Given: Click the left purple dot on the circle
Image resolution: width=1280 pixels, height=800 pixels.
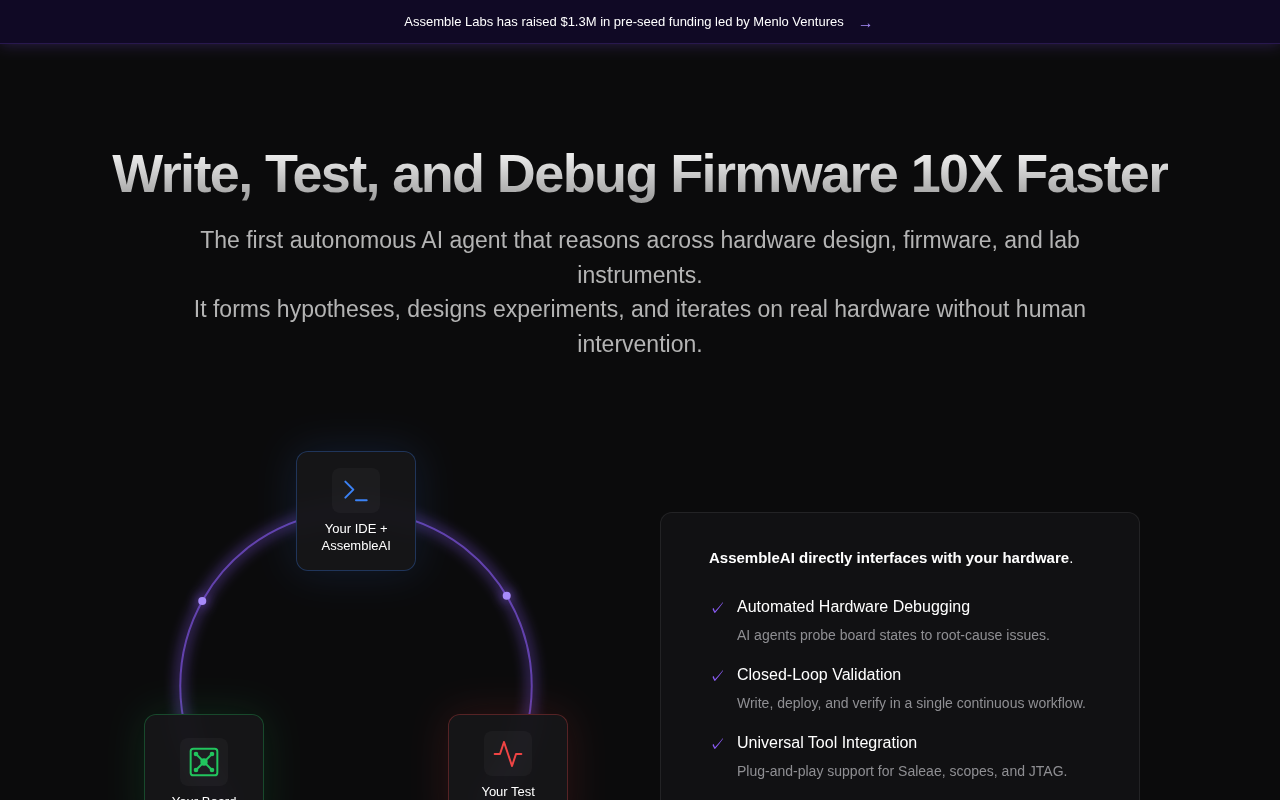Looking at the screenshot, I should pos(202,601).
